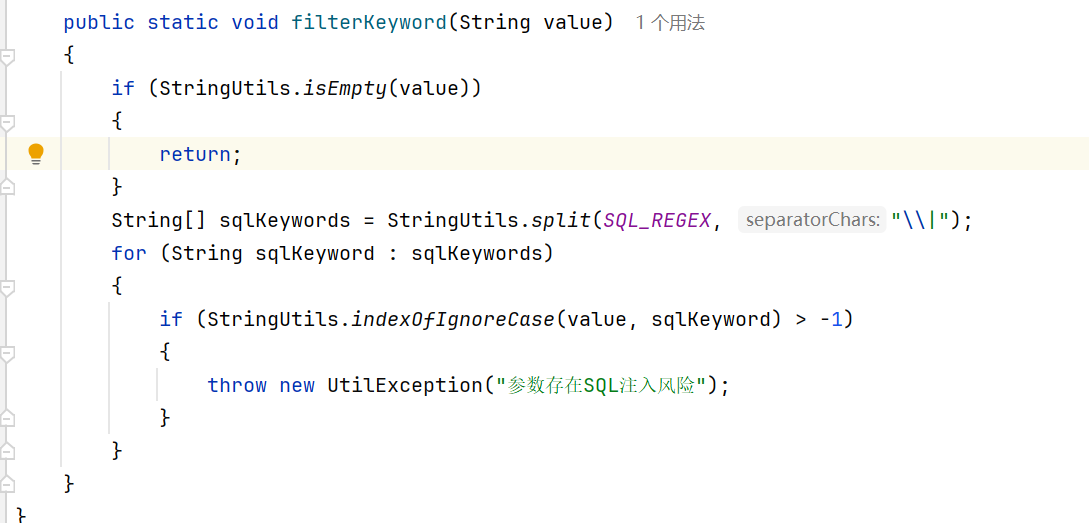
Task: Click the SQL_REGEX constant
Action: click(656, 220)
